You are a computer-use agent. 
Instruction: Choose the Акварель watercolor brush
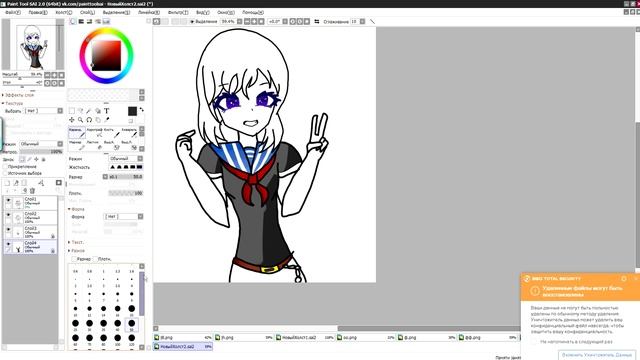129,132
